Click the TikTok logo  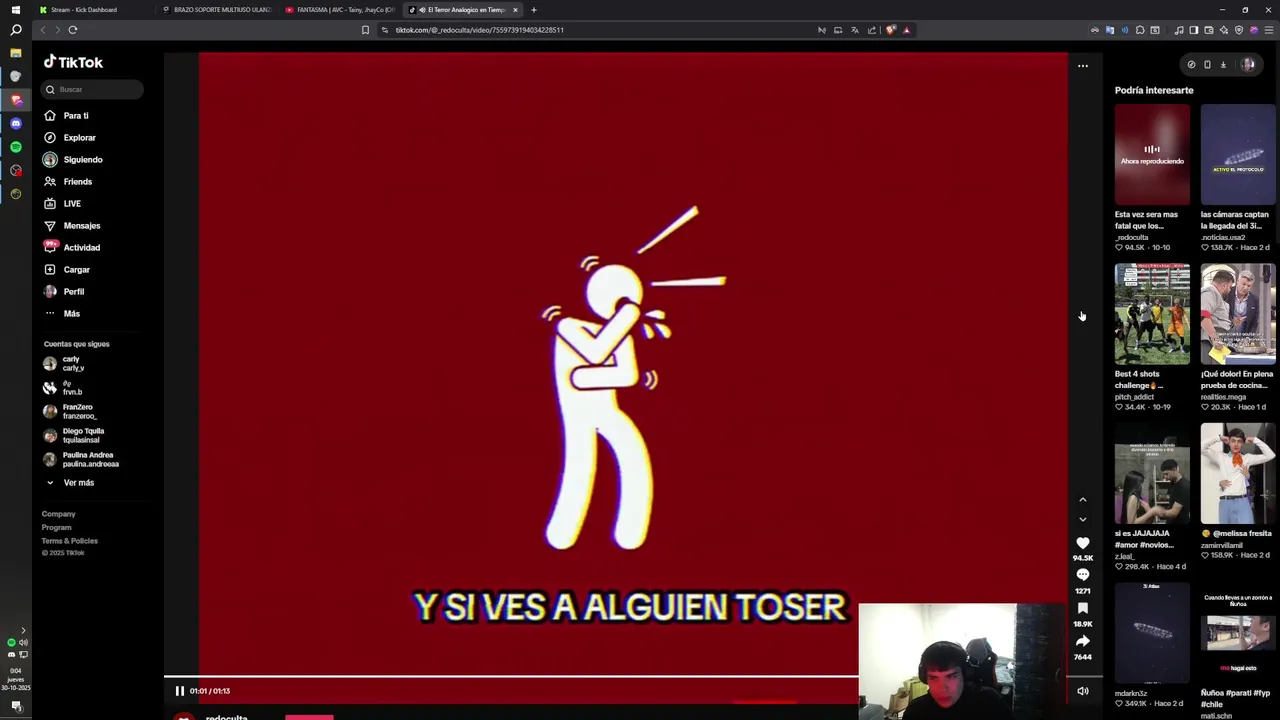(73, 62)
